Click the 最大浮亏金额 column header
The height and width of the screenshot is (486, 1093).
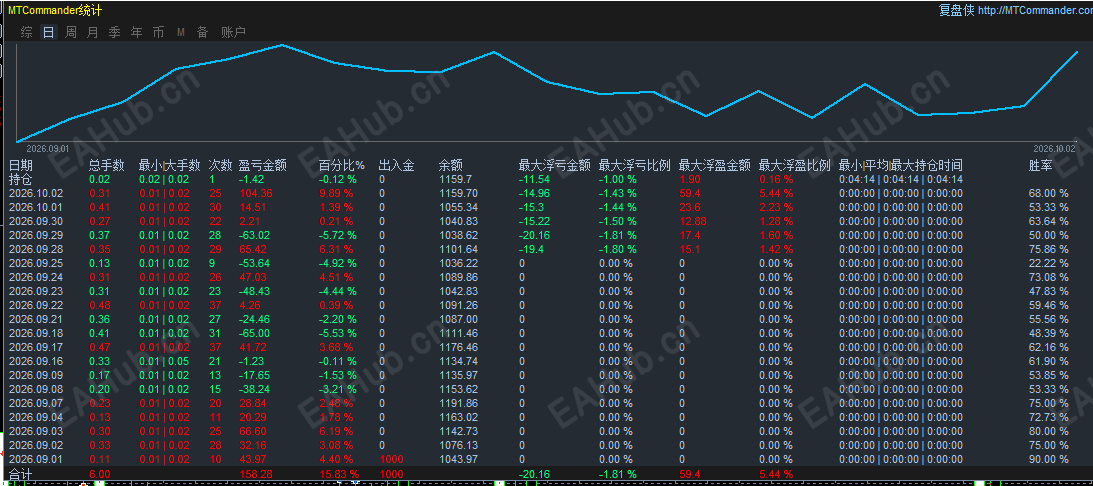[555, 165]
